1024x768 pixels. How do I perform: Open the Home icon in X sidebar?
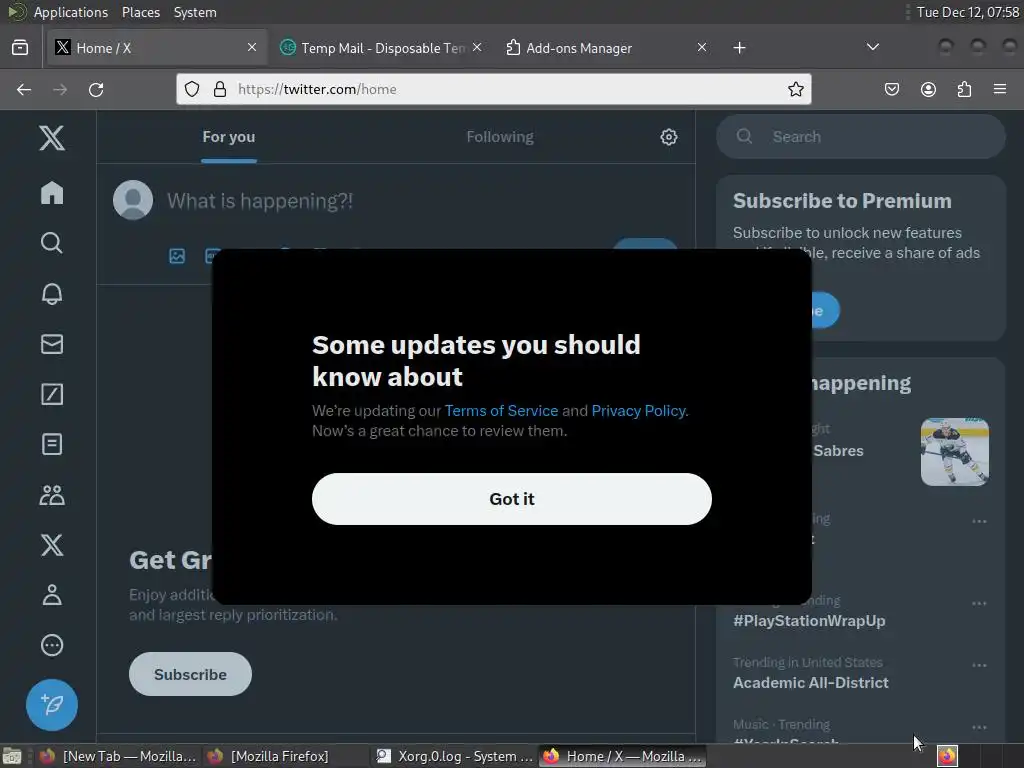(52, 193)
